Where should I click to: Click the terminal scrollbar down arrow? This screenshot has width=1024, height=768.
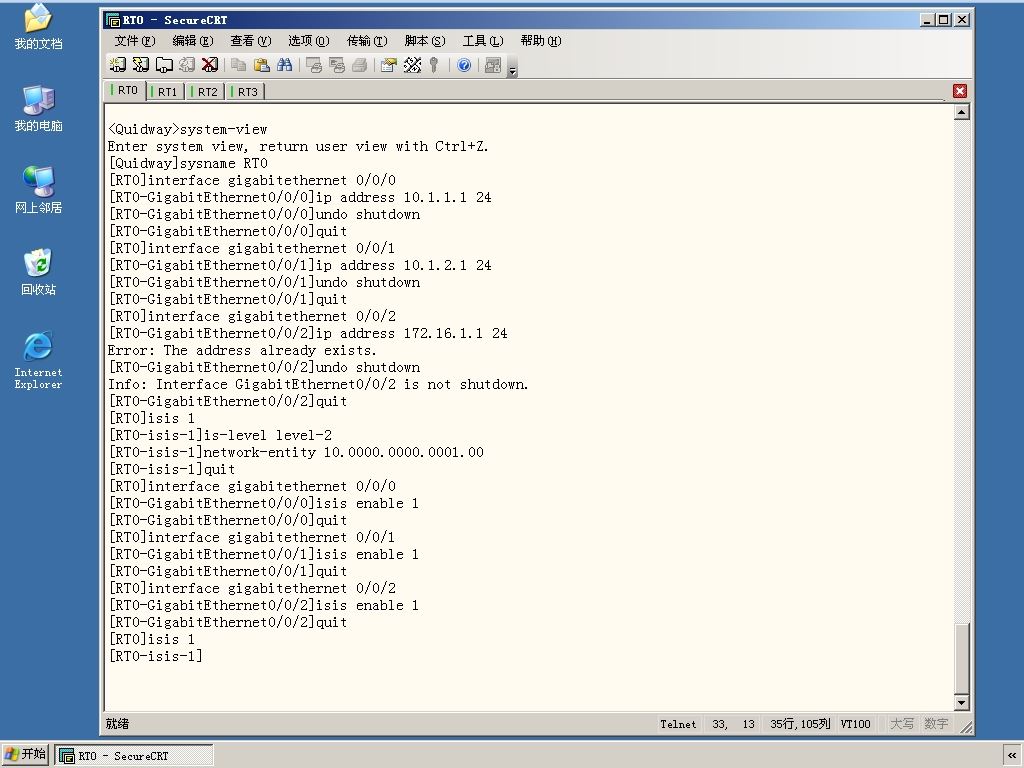click(961, 703)
